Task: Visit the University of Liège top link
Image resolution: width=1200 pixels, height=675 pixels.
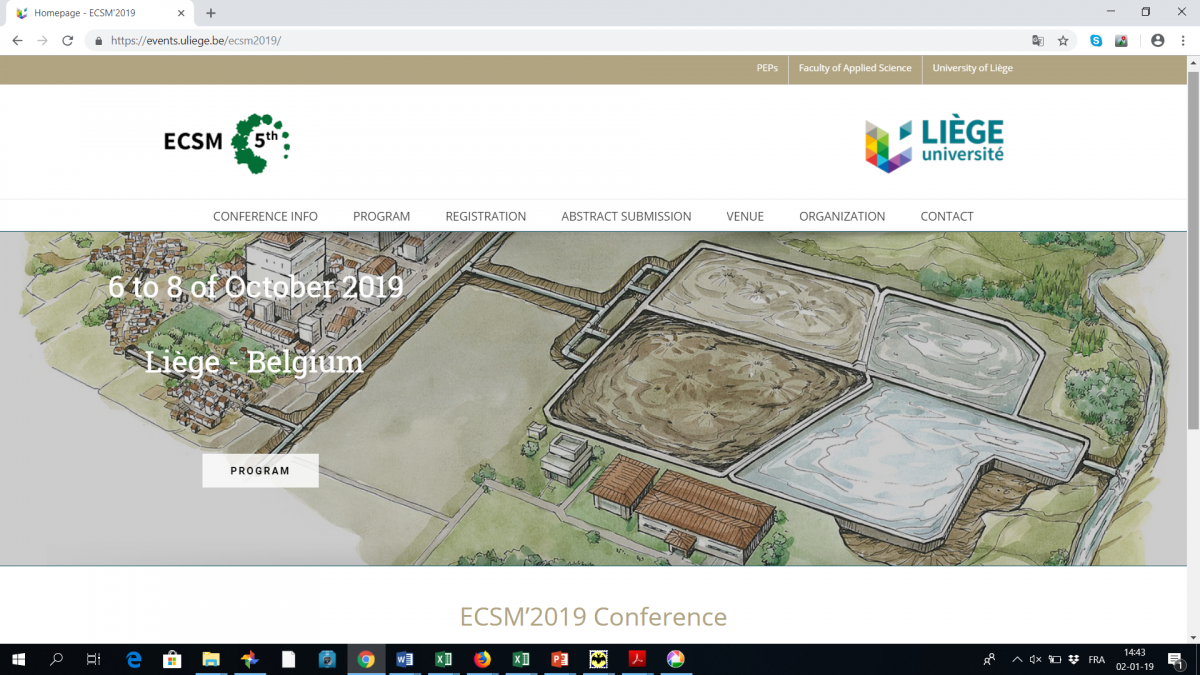Action: tap(972, 68)
